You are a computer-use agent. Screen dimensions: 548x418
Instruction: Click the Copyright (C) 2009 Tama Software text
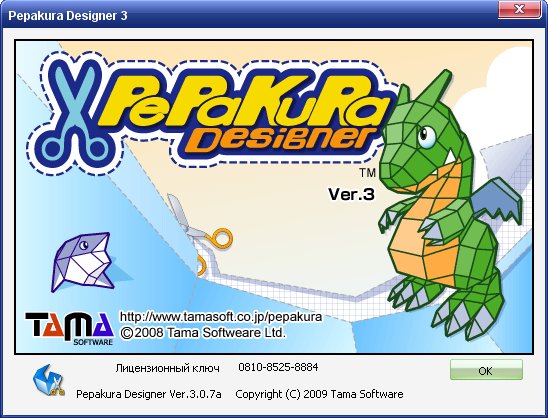pyautogui.click(x=319, y=394)
